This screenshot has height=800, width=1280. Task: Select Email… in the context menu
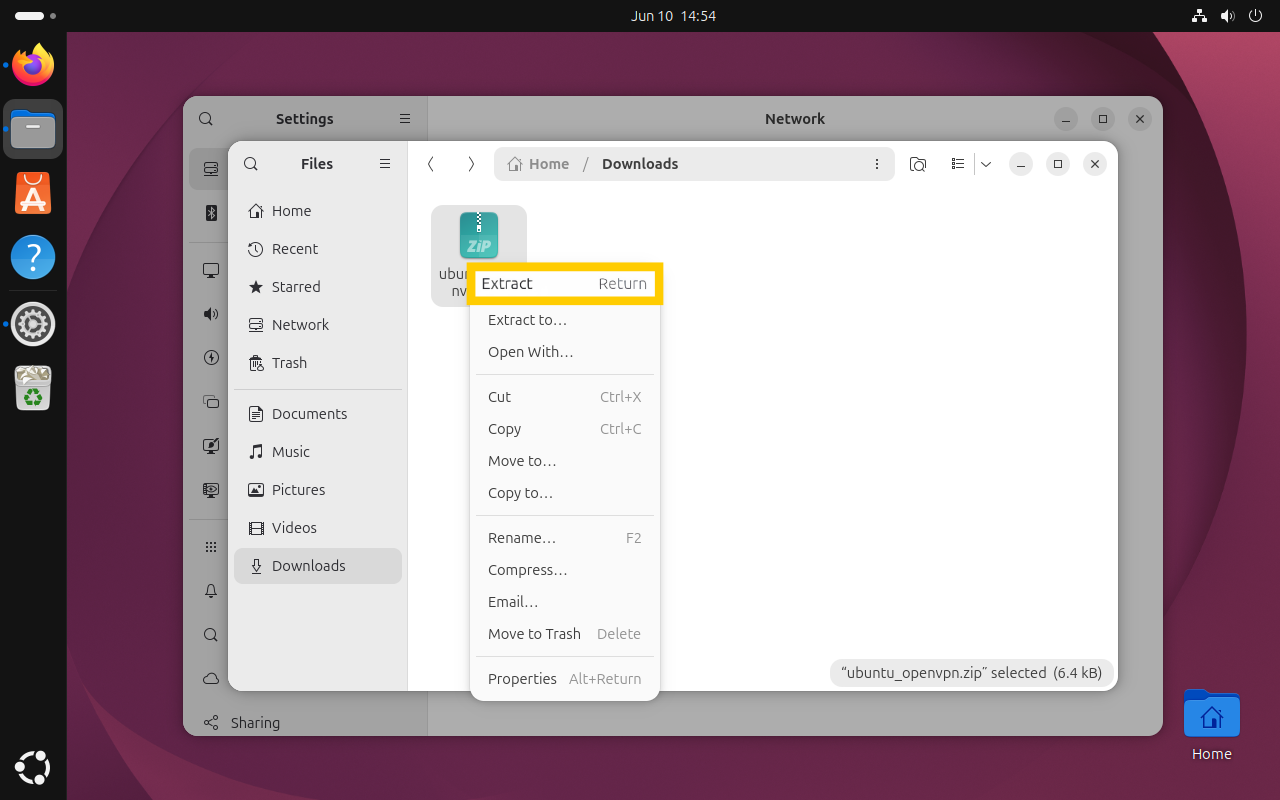tap(564, 602)
